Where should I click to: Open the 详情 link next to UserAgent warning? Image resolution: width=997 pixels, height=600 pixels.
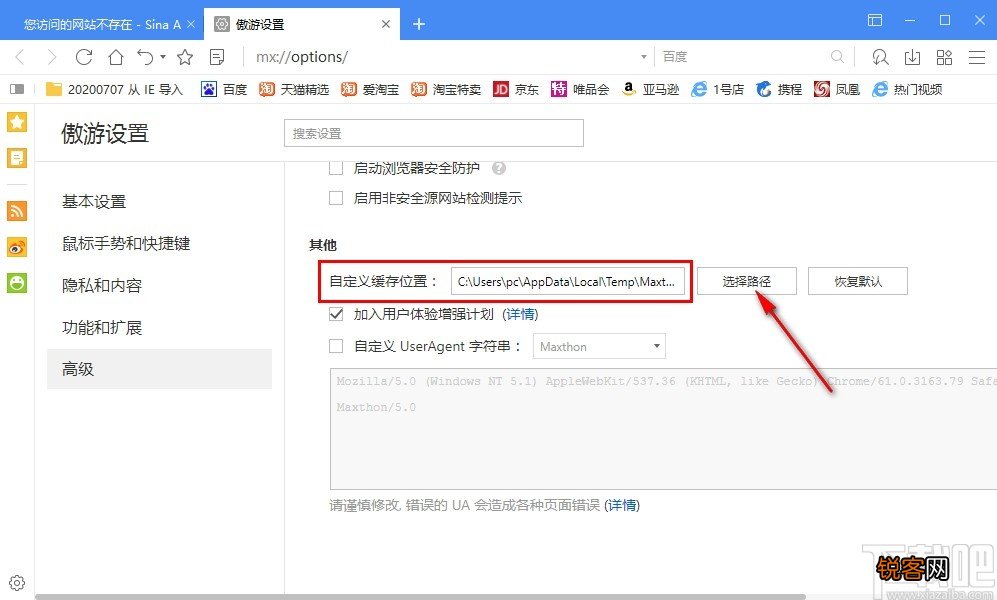click(x=622, y=505)
